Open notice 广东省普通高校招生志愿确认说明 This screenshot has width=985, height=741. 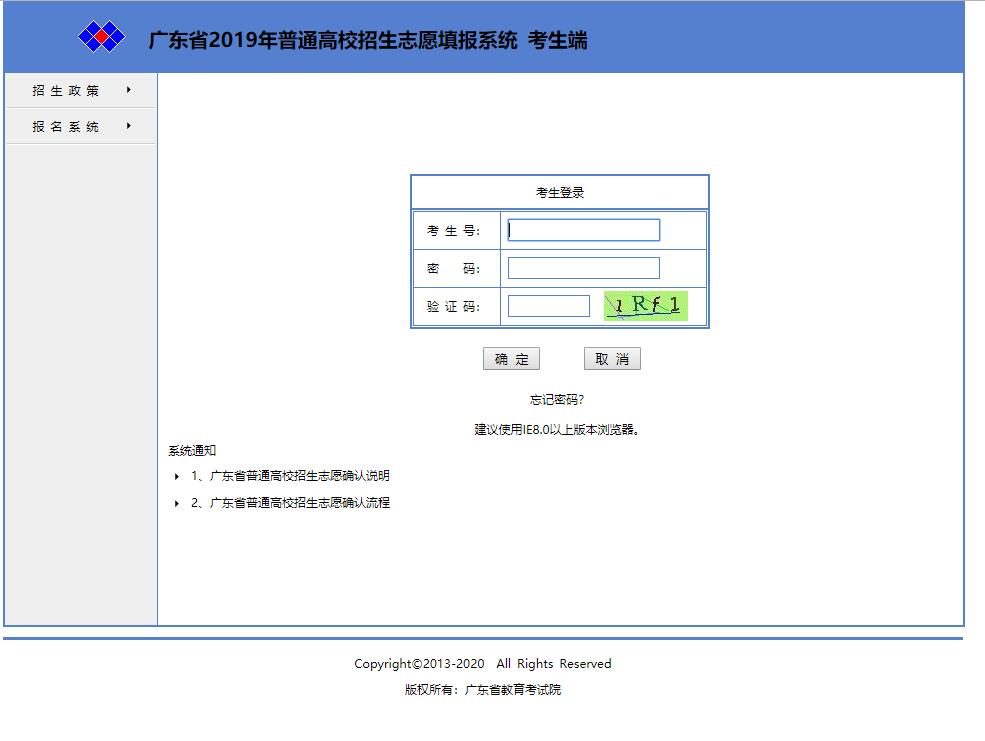[x=299, y=476]
